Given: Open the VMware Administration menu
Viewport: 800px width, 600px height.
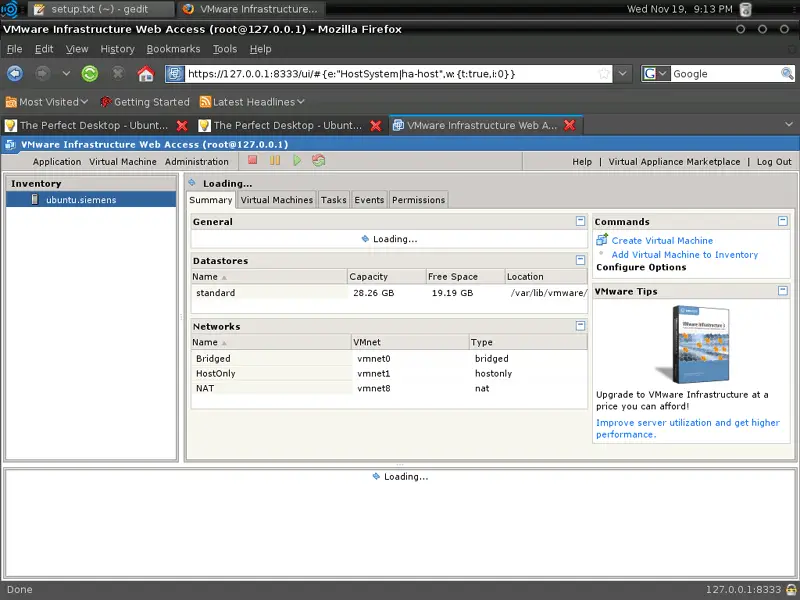Looking at the screenshot, I should click(196, 162).
